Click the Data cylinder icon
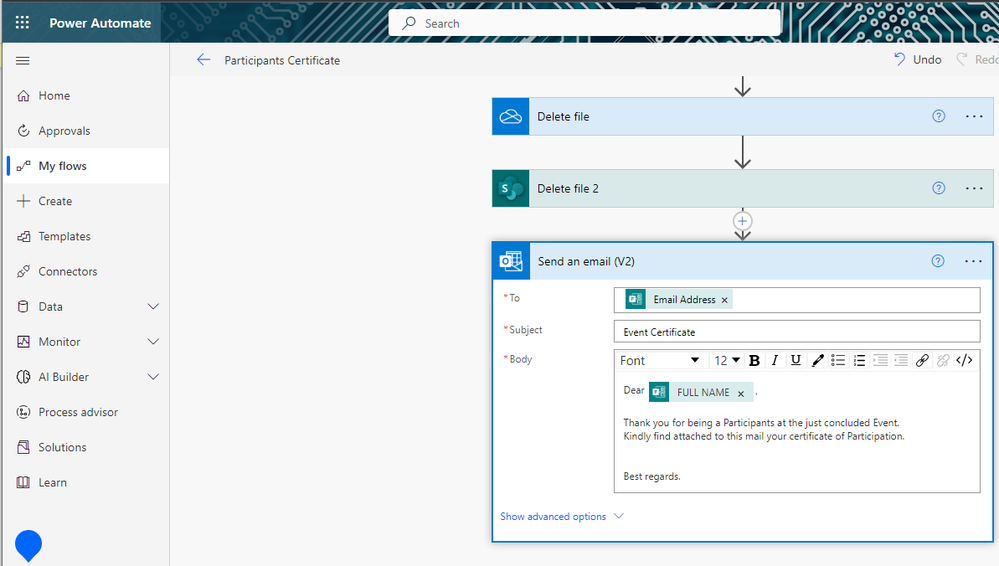Screen dimensions: 999x566 [24, 307]
